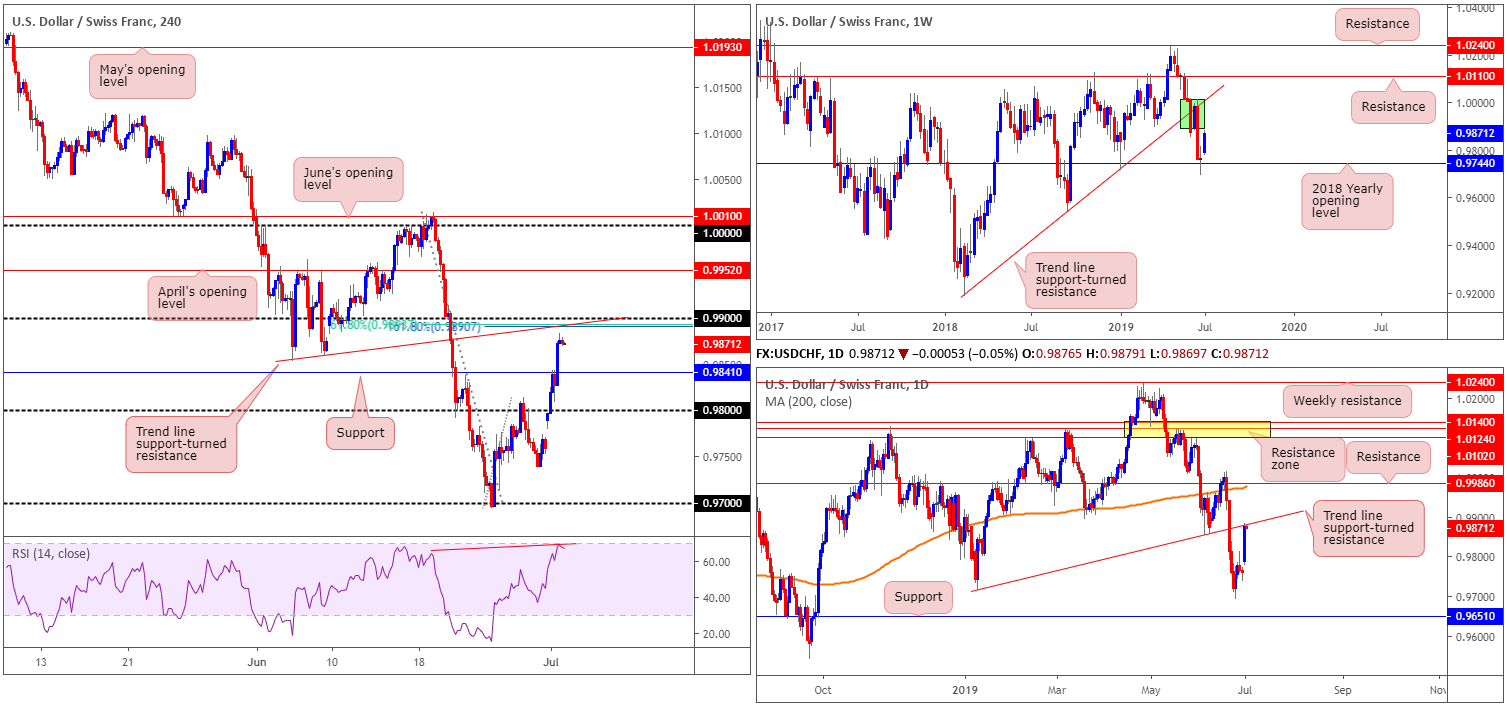Click the 'U.S. Dollar / Swiss Franc, 1W' chart title
This screenshot has height=705, width=1507.
tap(848, 20)
